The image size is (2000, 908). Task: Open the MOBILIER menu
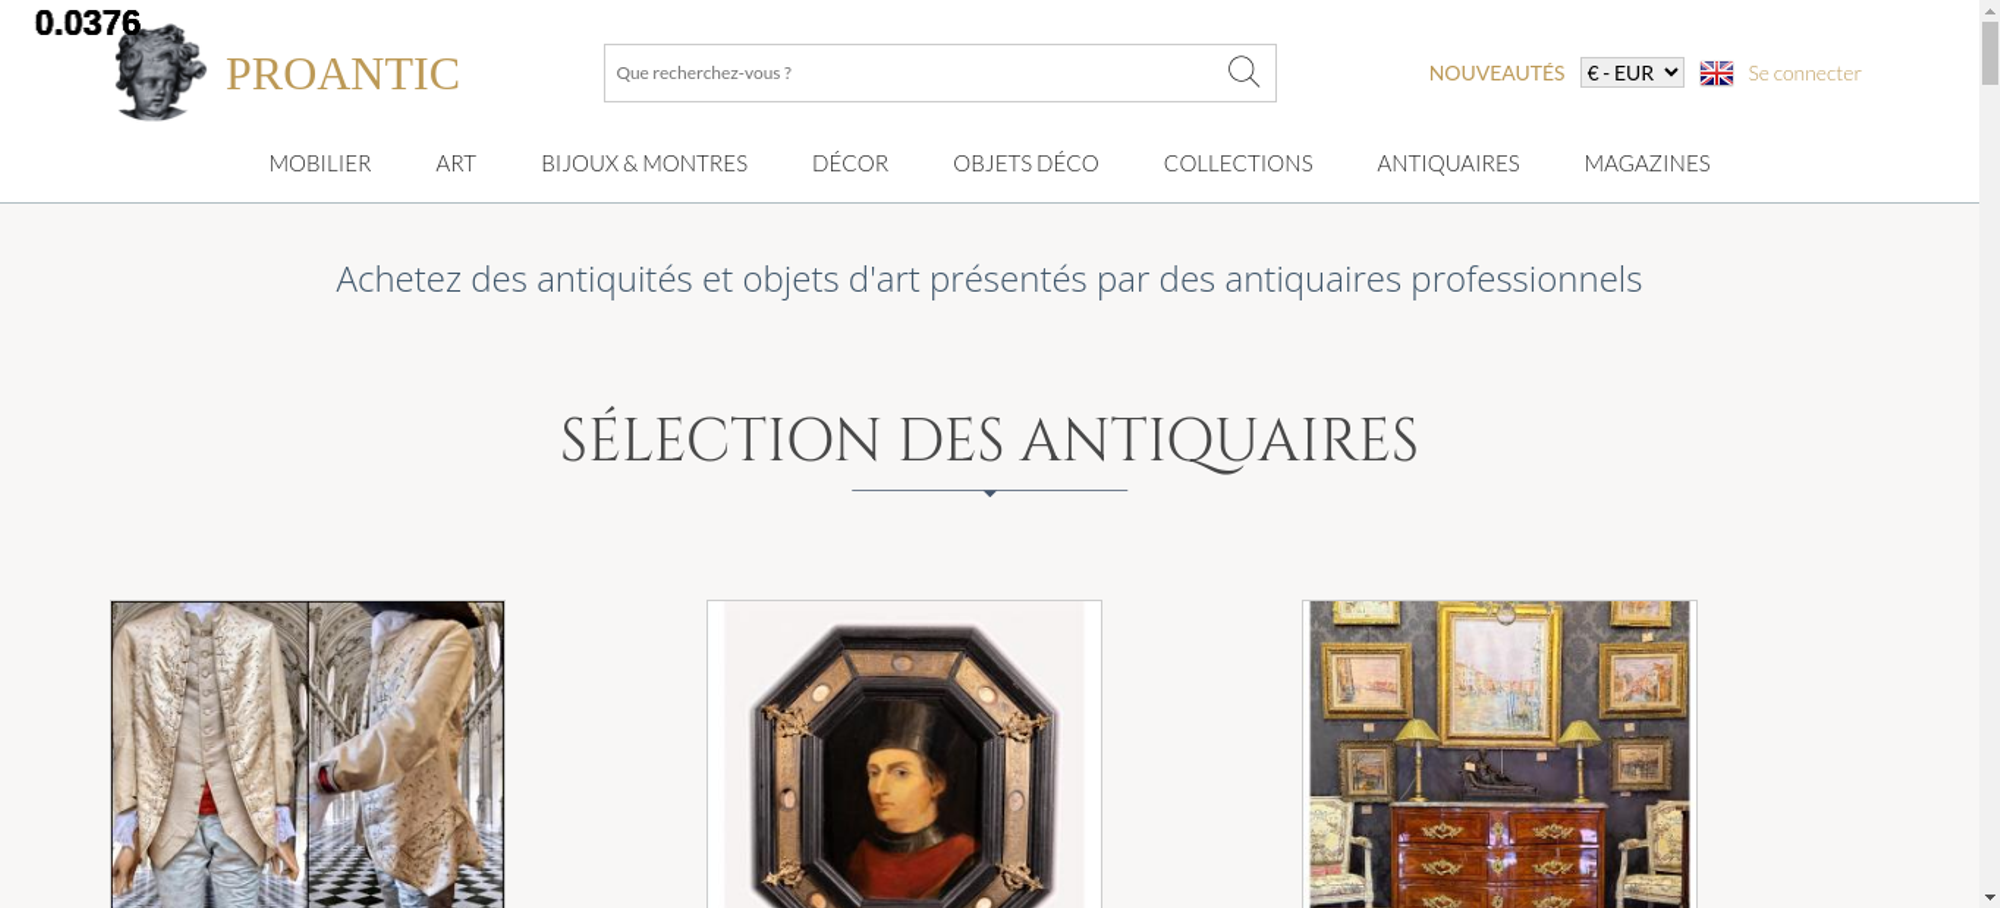(x=320, y=163)
